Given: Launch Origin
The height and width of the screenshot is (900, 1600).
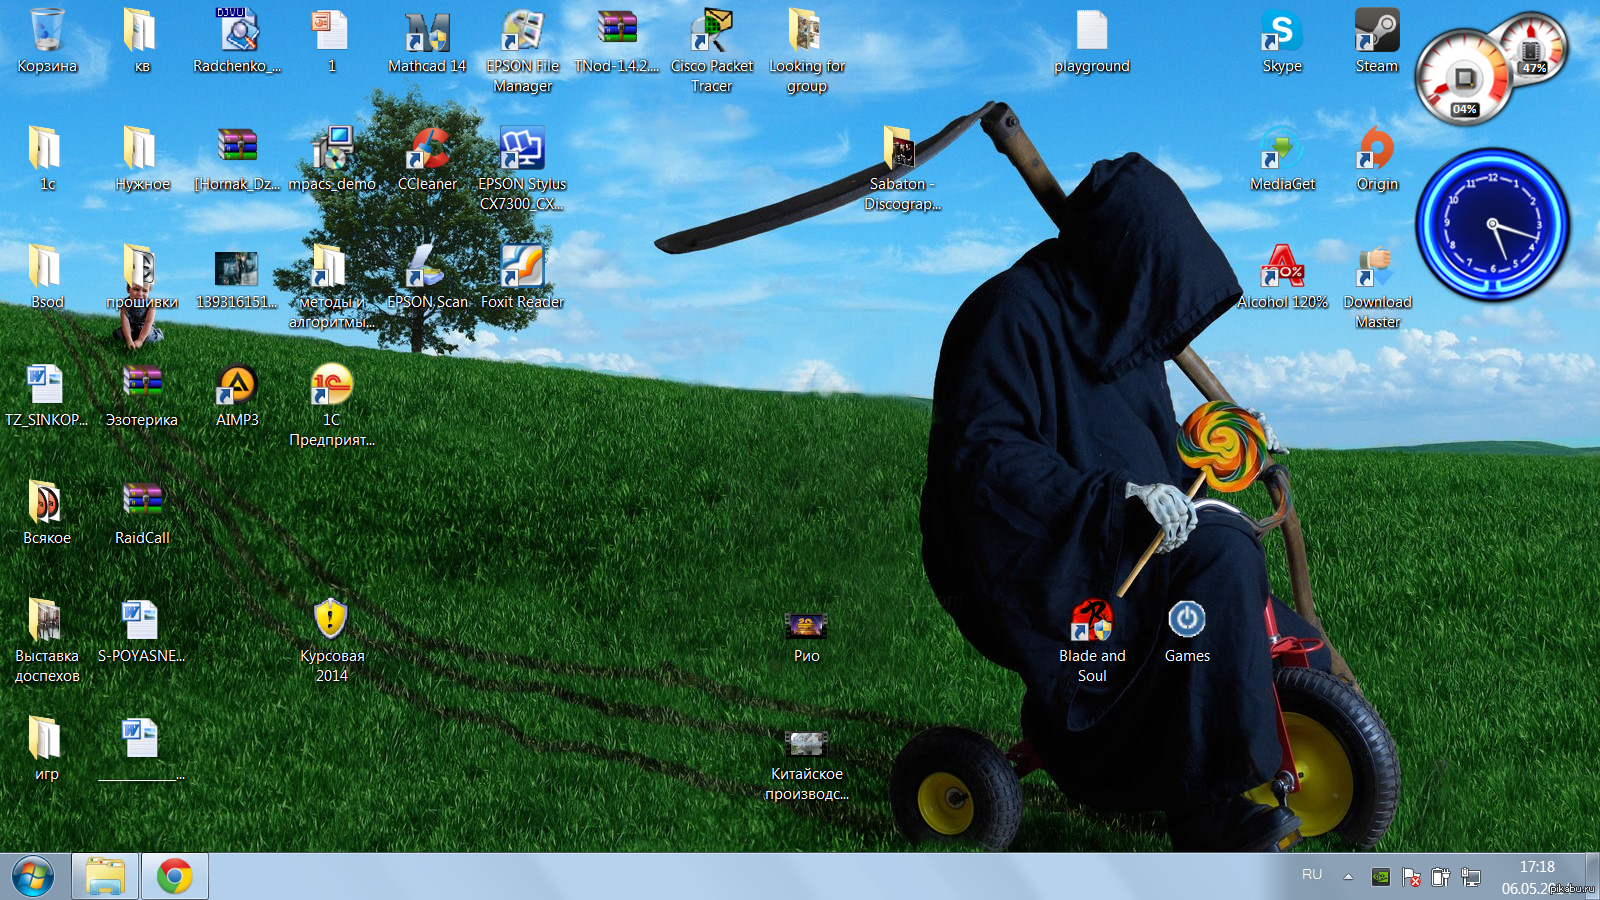Looking at the screenshot, I should tap(1377, 160).
